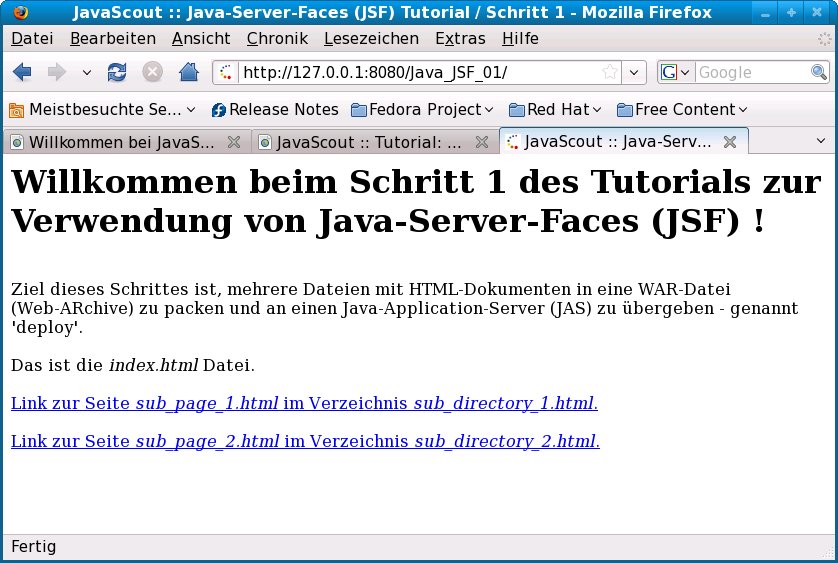
Task: Close the 'Willkommen bei JavaS...' tab
Action: pyautogui.click(x=233, y=142)
